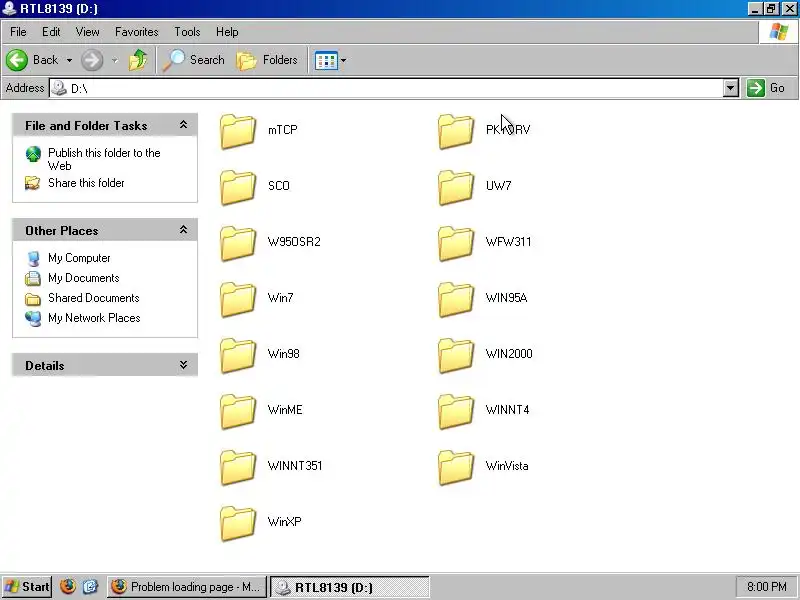Select the WIN95A folder icon
This screenshot has width=800, height=600.
point(456,299)
